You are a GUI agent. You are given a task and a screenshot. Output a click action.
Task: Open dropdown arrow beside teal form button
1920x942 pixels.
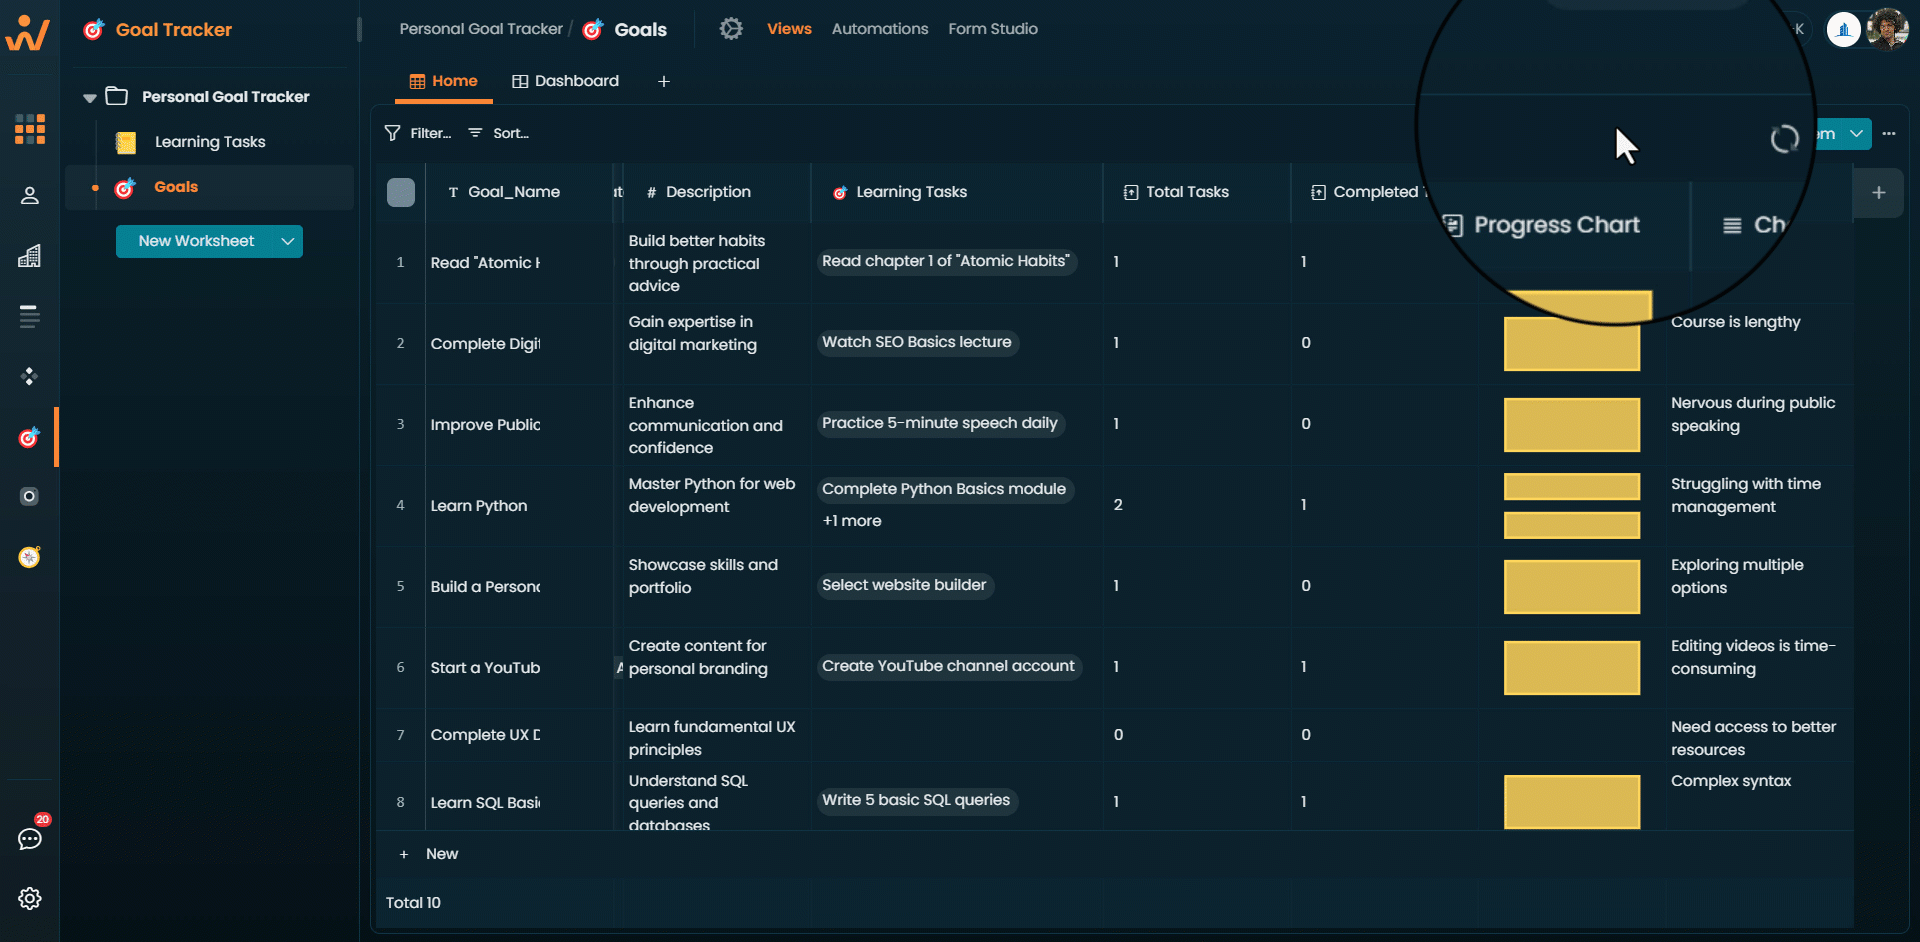click(x=1857, y=133)
